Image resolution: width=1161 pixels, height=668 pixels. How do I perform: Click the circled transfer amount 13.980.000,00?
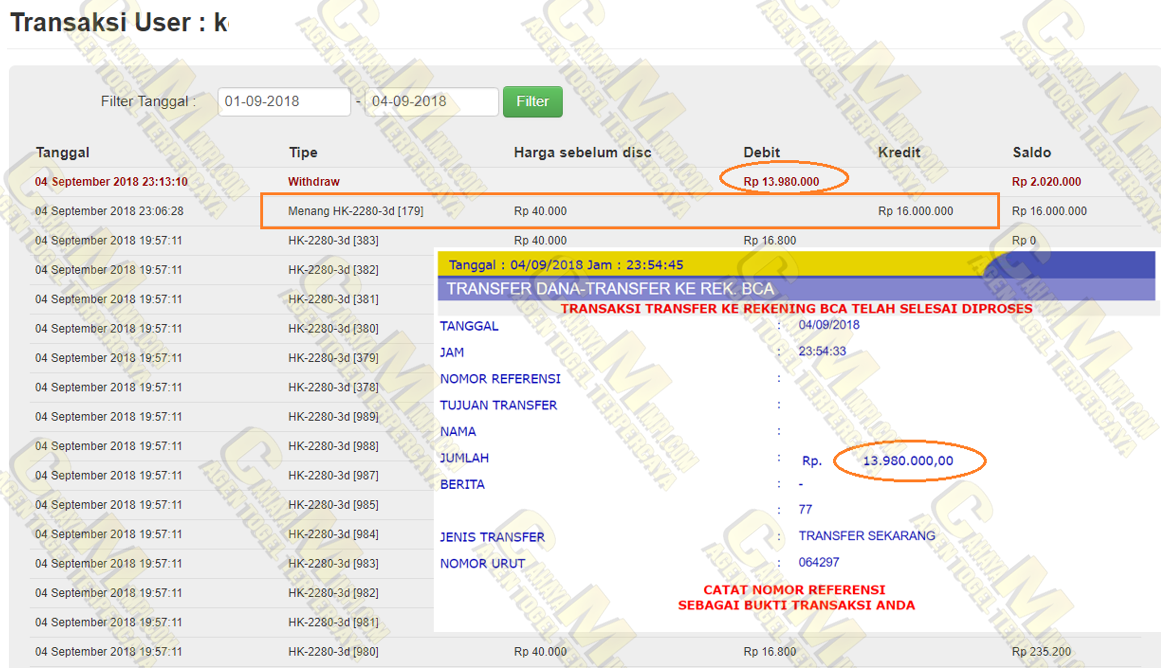coord(908,461)
